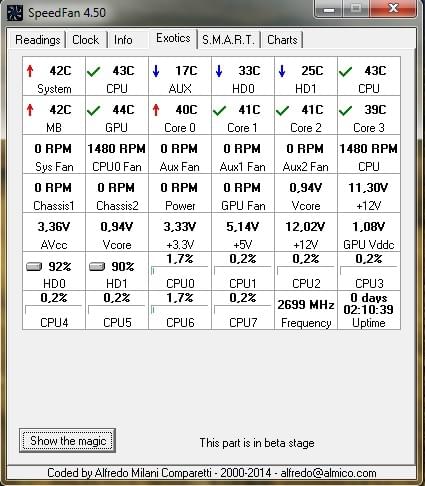Click the Show the magic button

pyautogui.click(x=67, y=441)
